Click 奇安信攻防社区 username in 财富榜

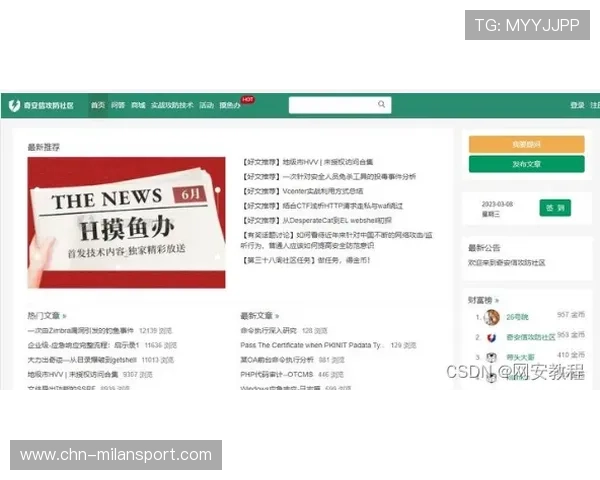[531, 337]
